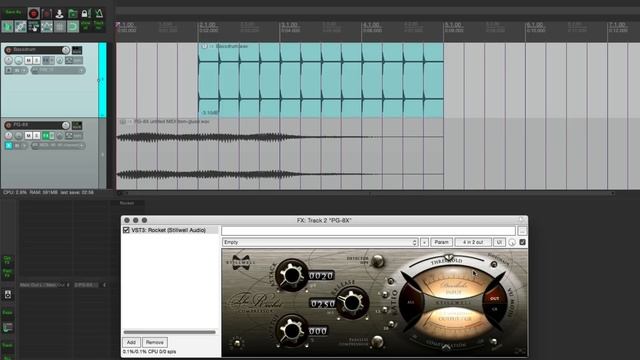The image size is (640, 360).
Task: Click the CPU and RAM status text
Action: pyautogui.click(x=48, y=192)
